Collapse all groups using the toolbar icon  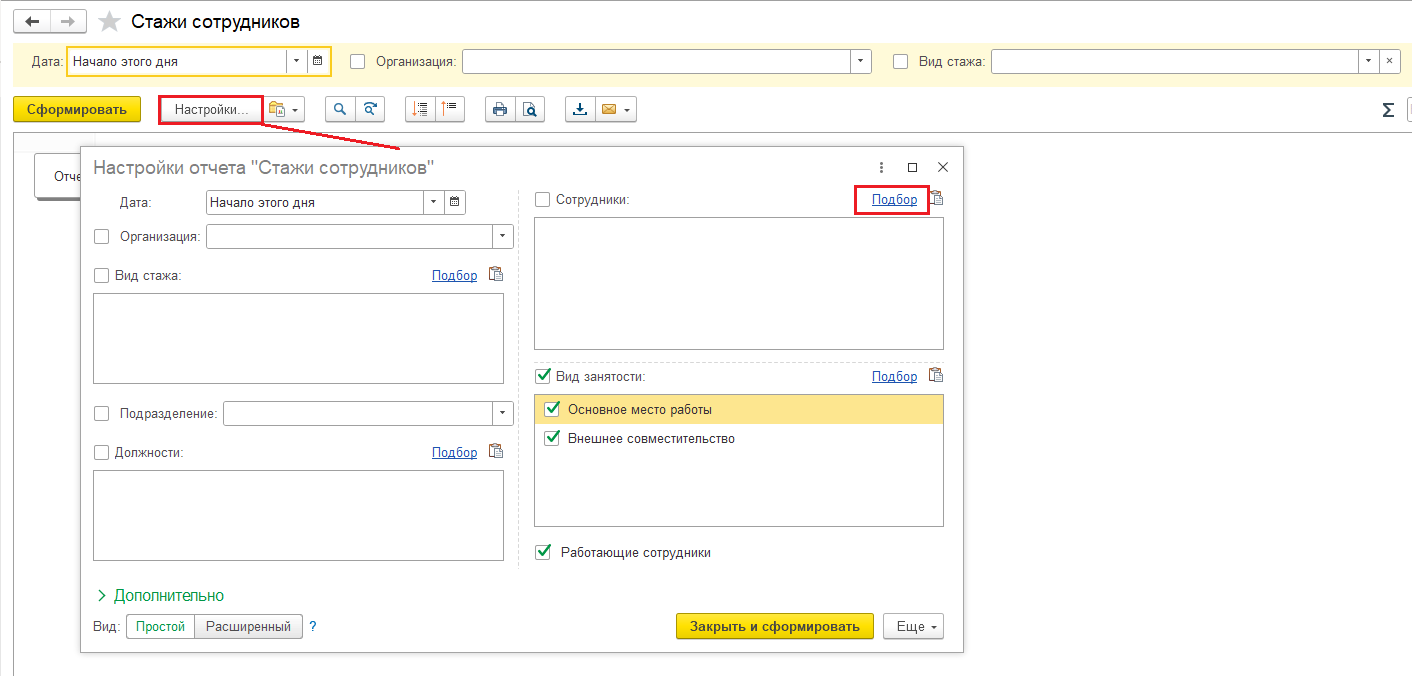pos(450,110)
